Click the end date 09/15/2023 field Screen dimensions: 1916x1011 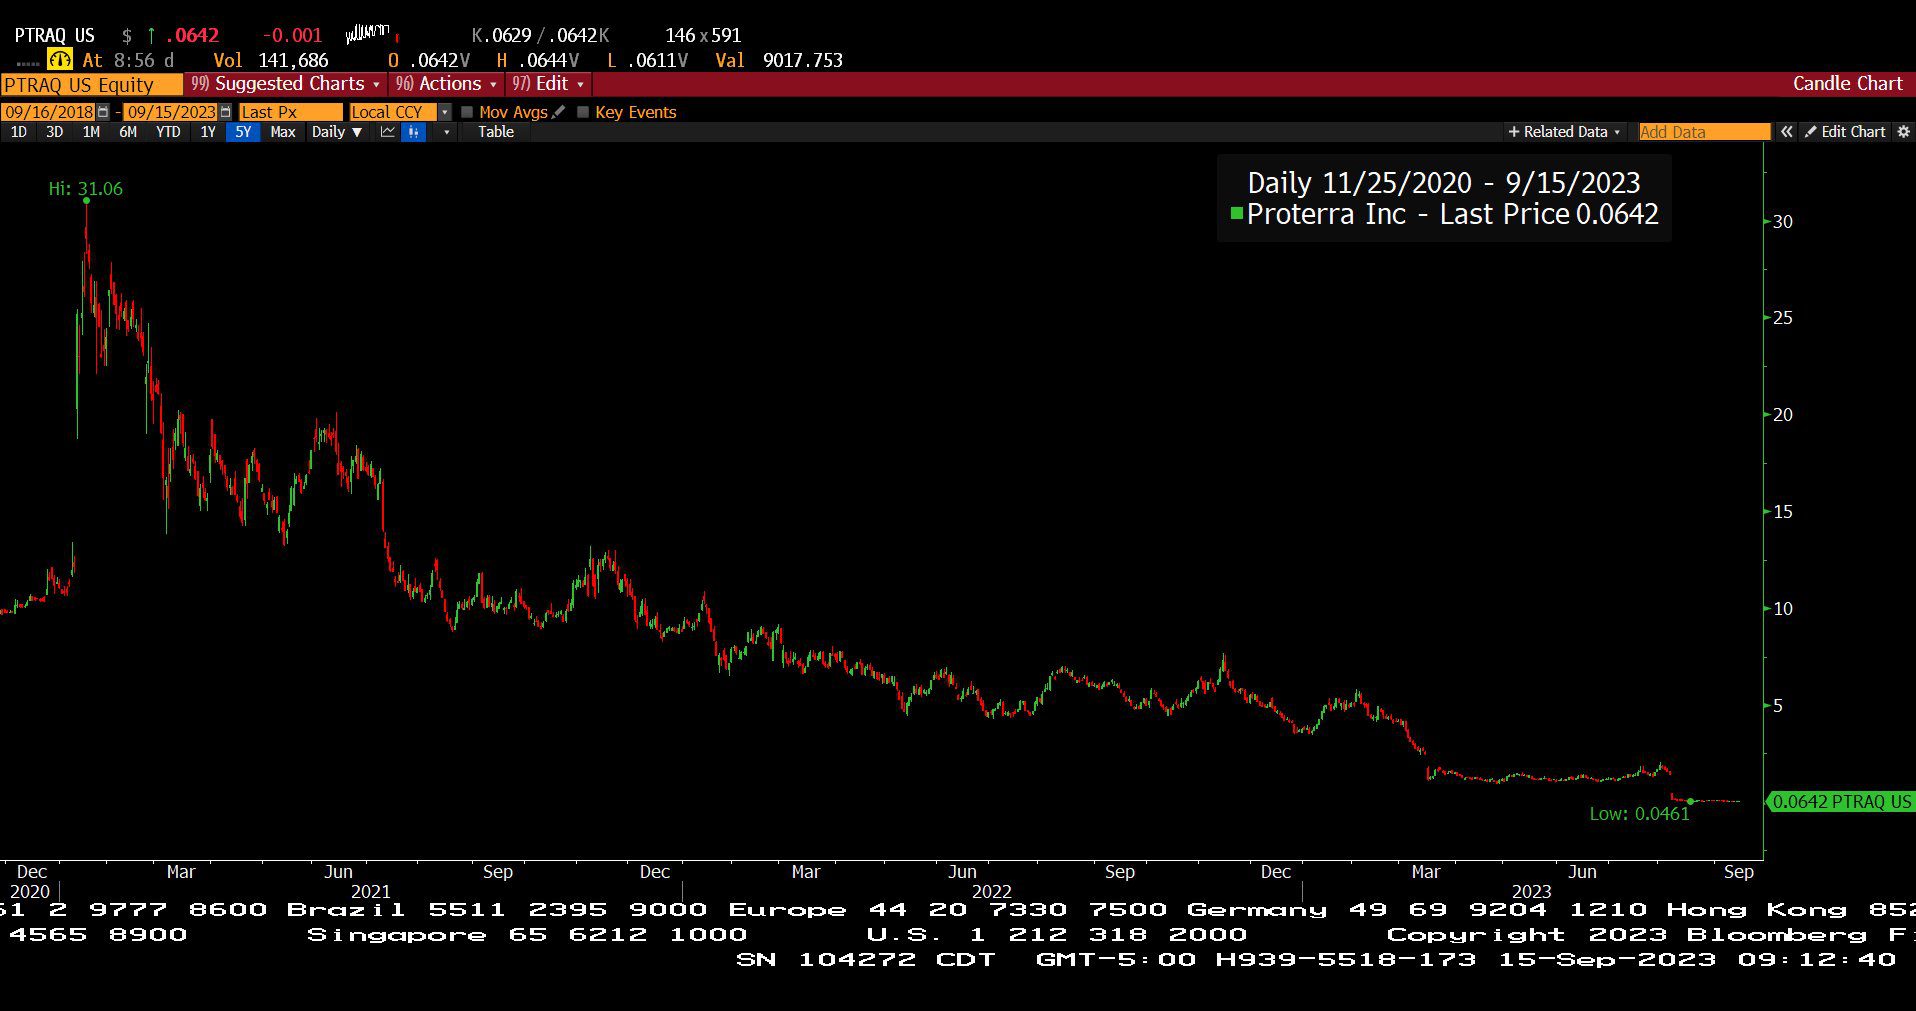(171, 112)
